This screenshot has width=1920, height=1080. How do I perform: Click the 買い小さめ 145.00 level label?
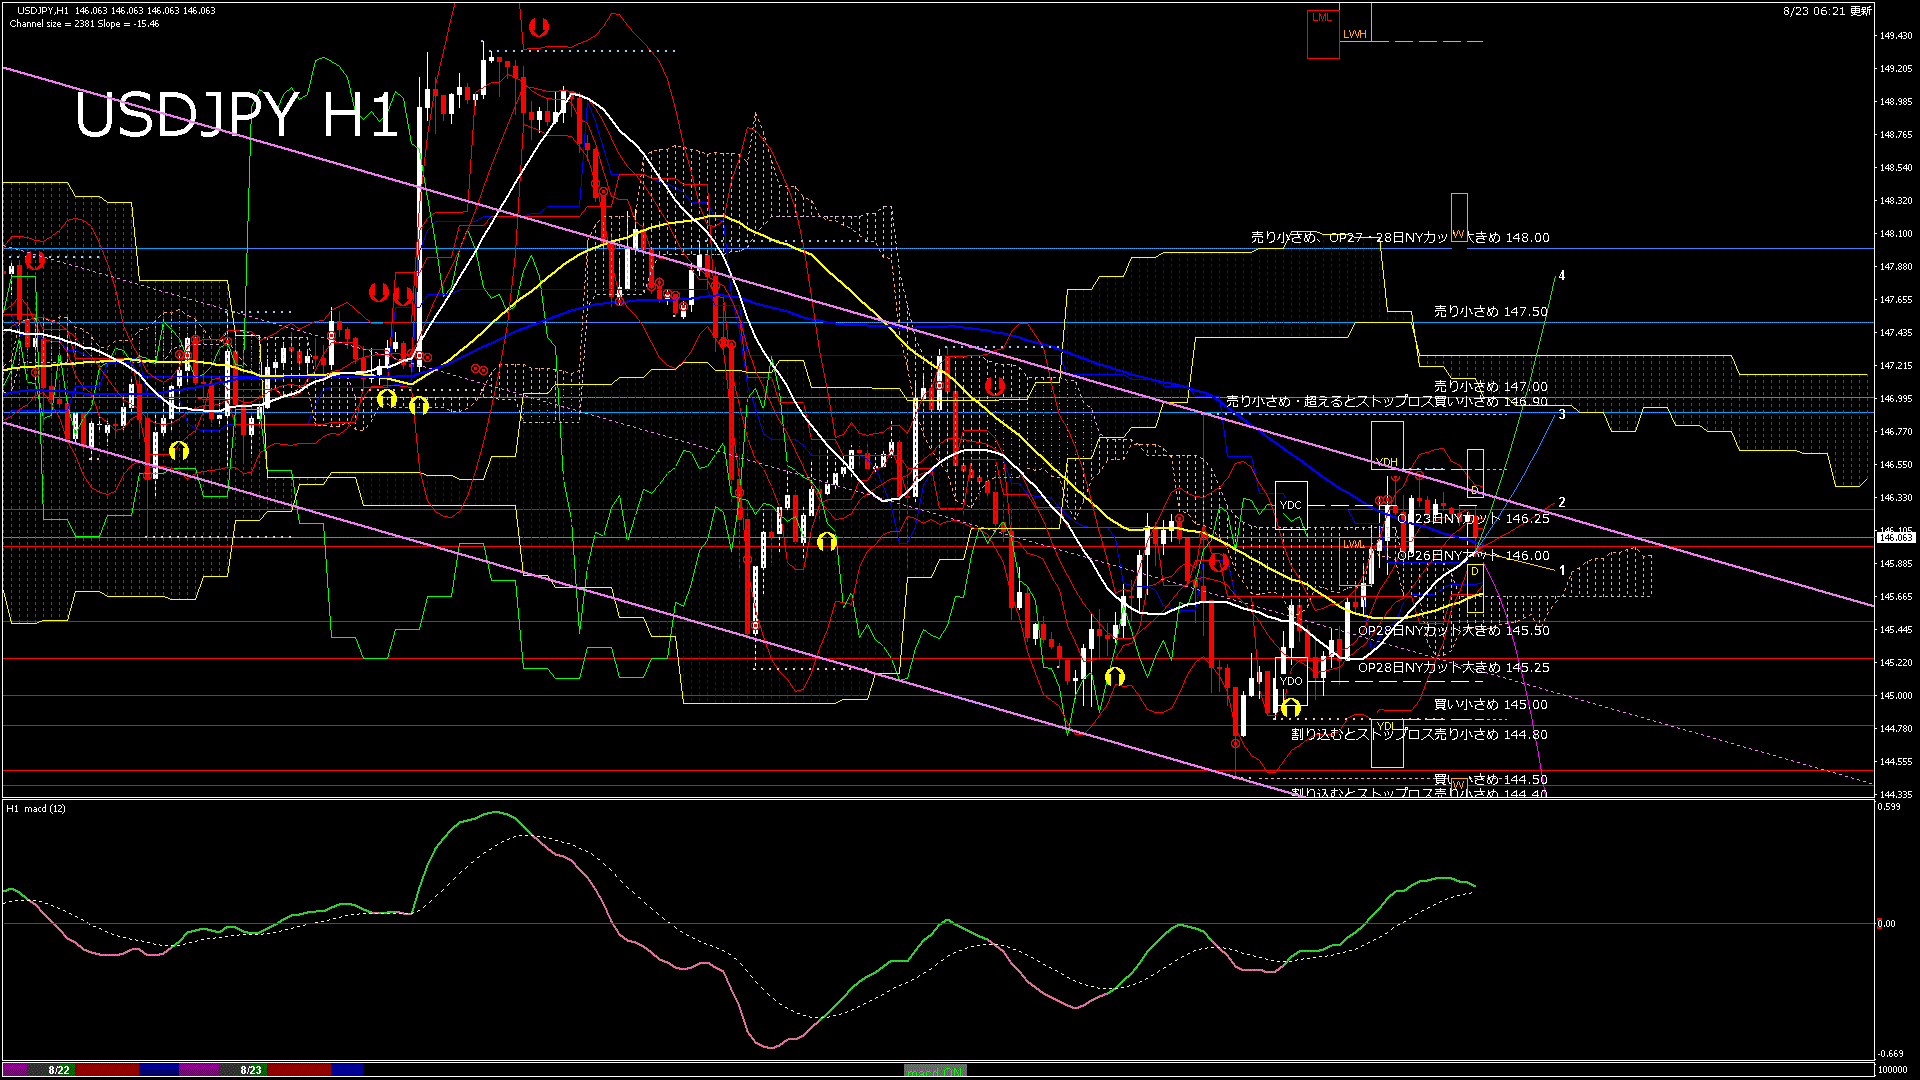1490,705
